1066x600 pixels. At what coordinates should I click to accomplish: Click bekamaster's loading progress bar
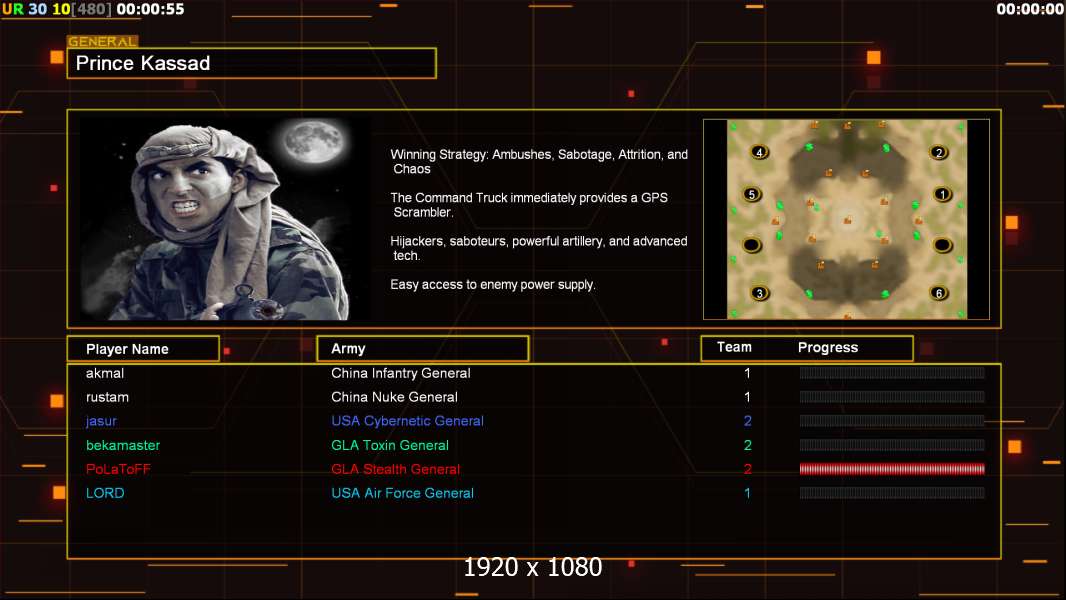892,445
